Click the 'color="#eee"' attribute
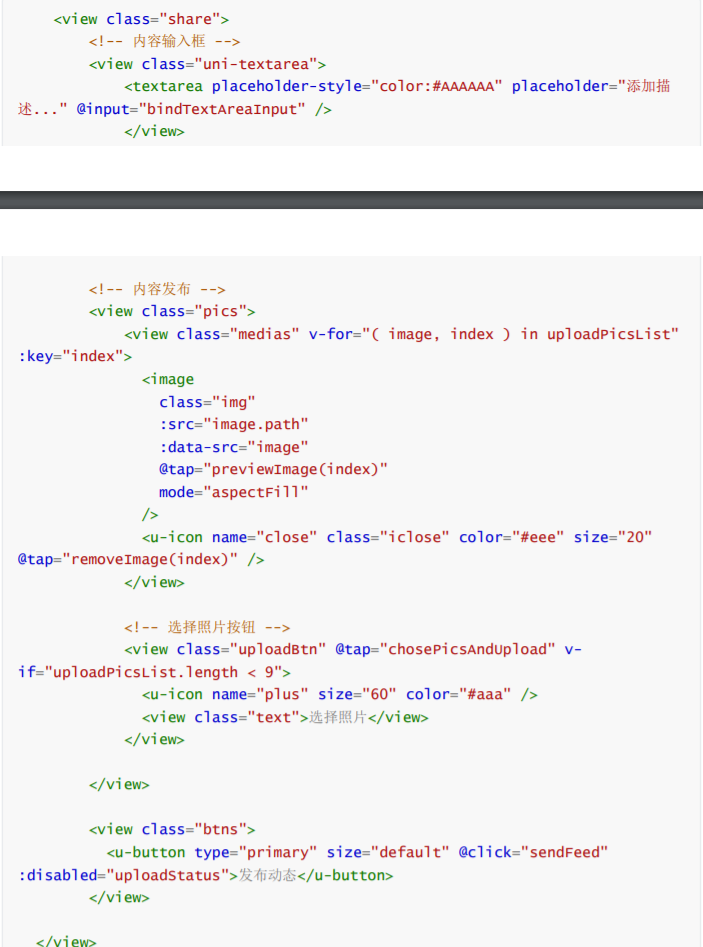 click(x=512, y=537)
